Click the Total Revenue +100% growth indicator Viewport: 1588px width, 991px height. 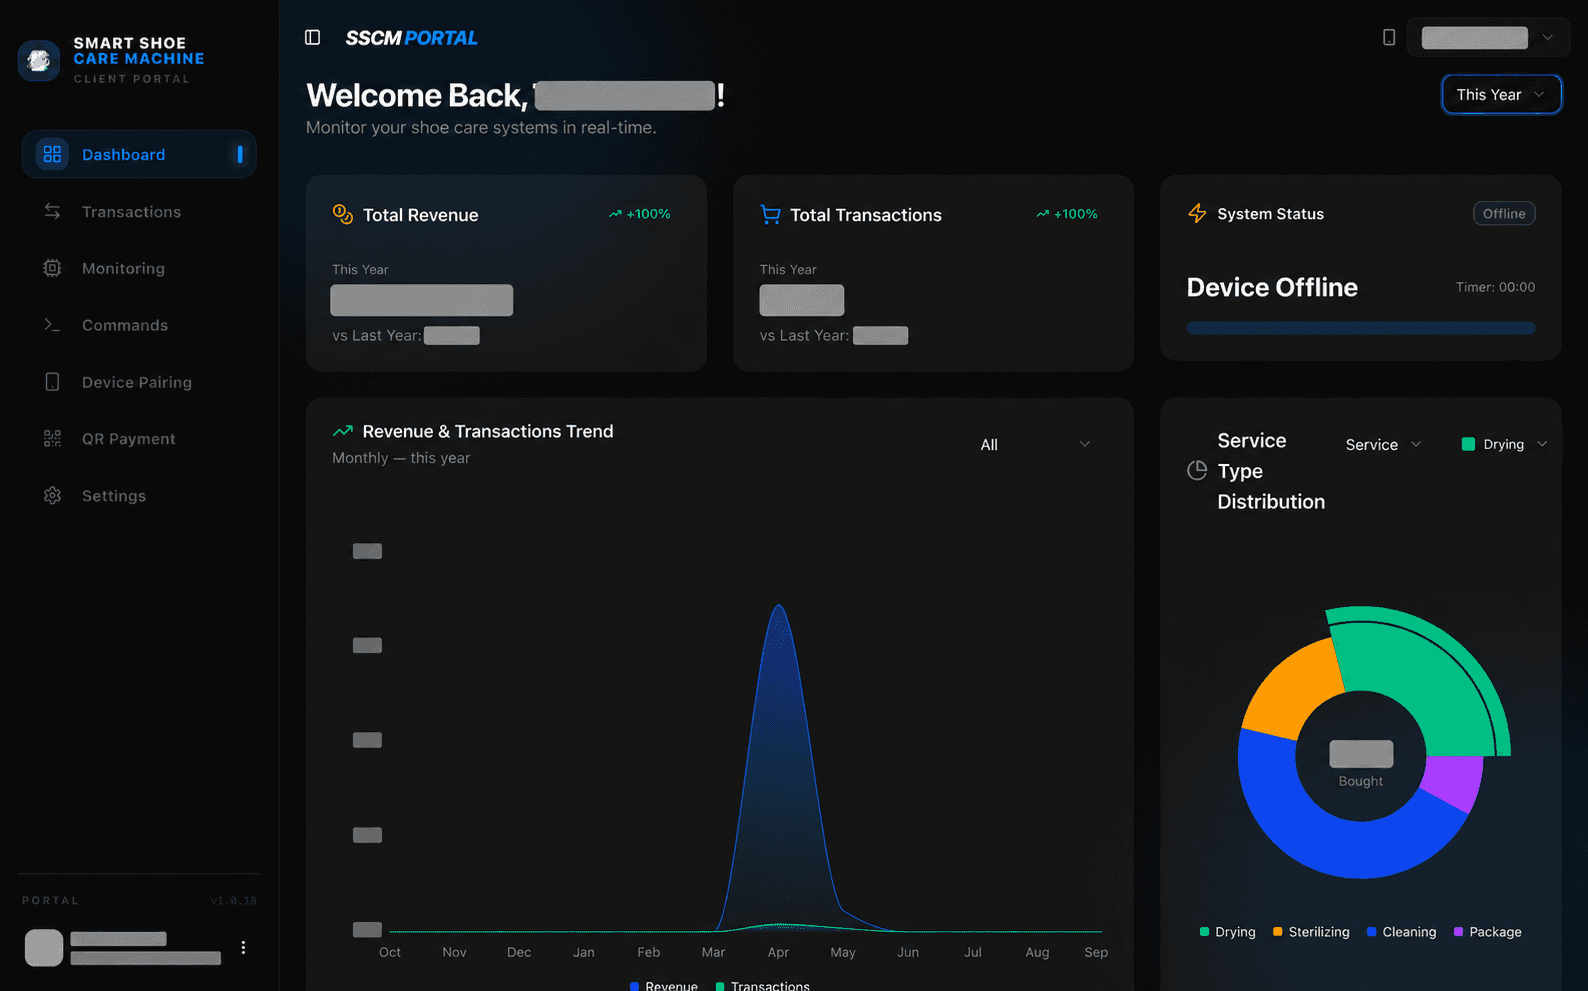[640, 214]
